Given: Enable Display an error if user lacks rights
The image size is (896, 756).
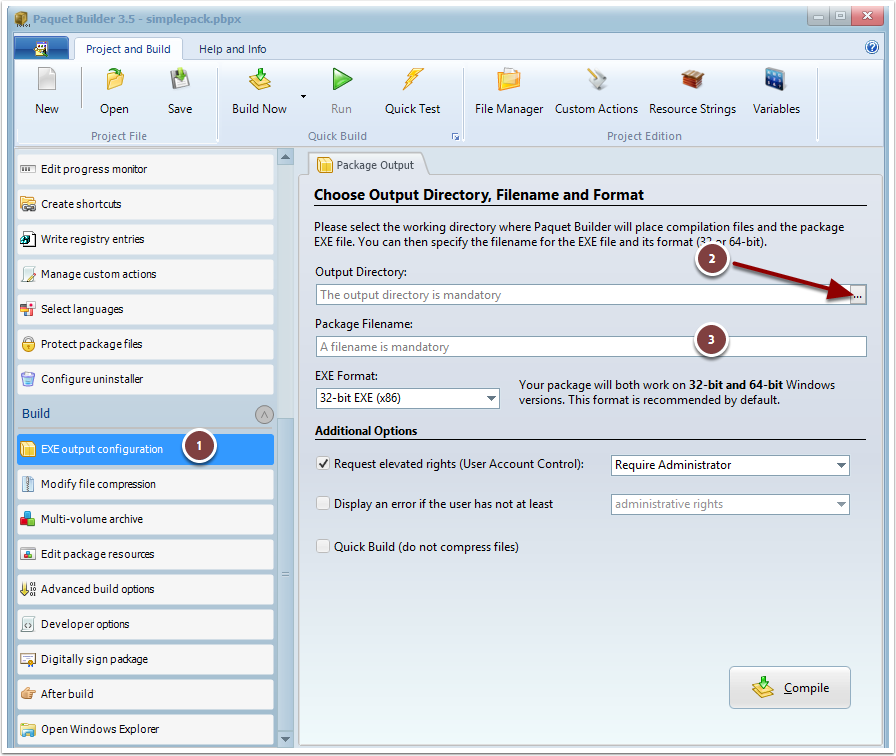Looking at the screenshot, I should pos(323,504).
